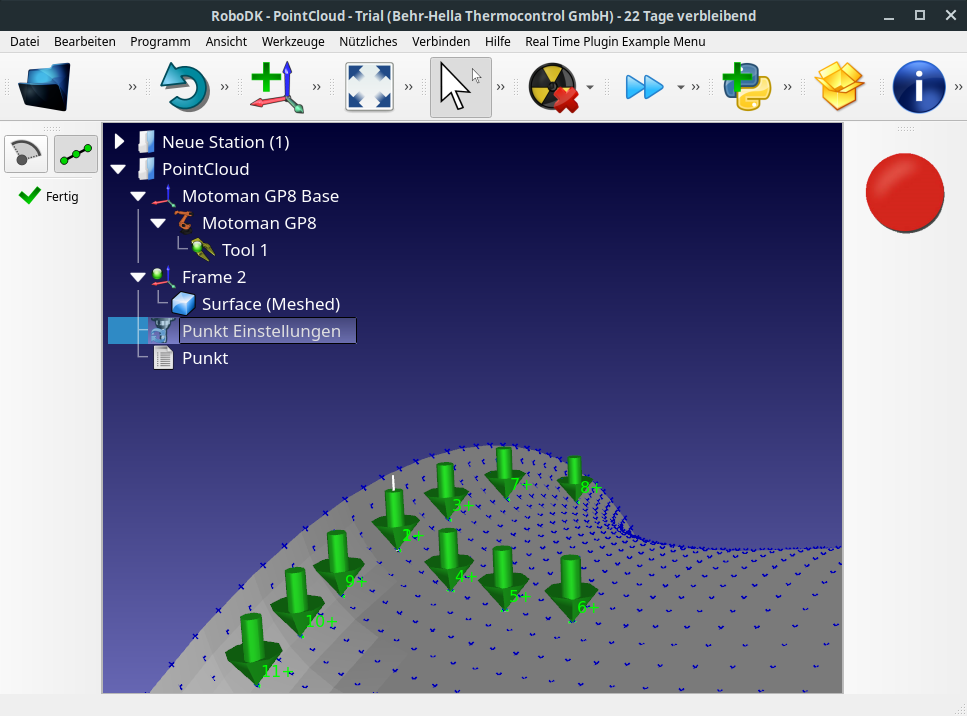Toggle the gauge button in left panel
This screenshot has height=716, width=967.
click(x=26, y=154)
